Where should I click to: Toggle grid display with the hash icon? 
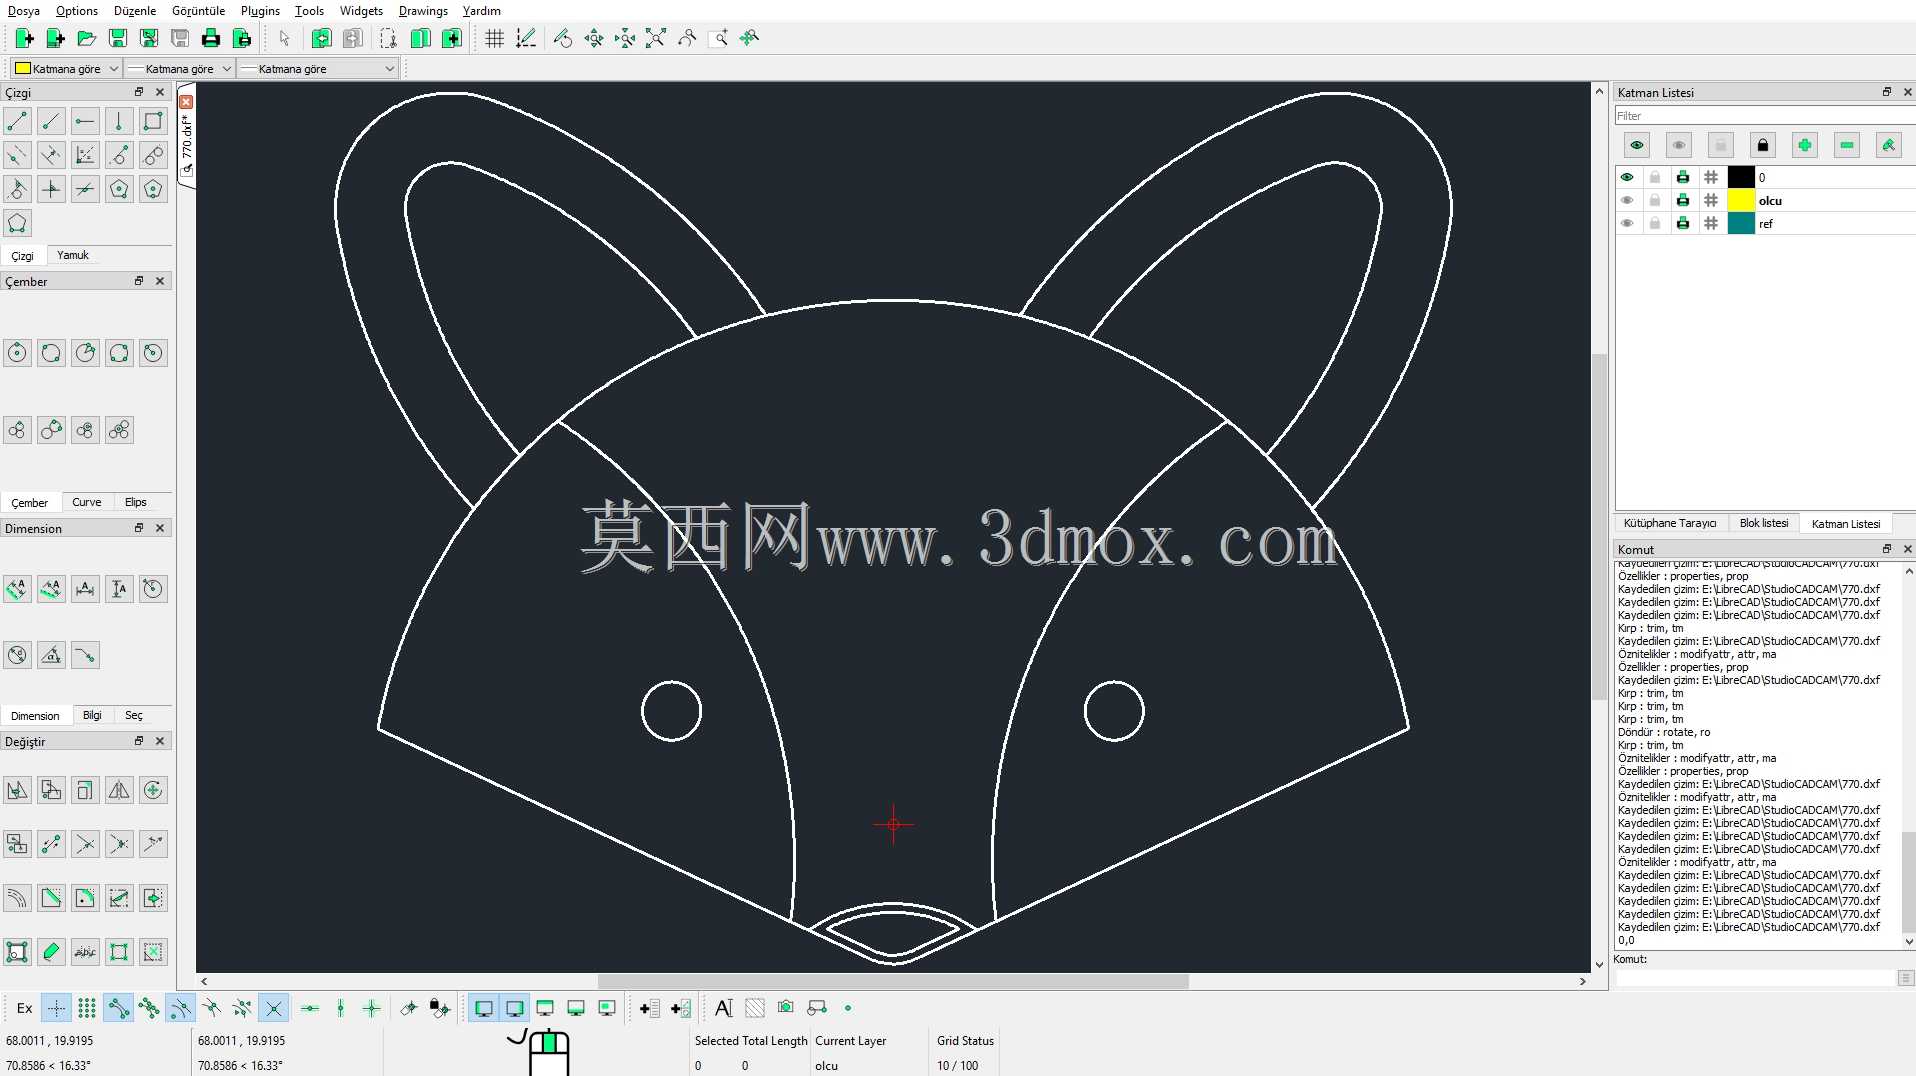[x=494, y=38]
